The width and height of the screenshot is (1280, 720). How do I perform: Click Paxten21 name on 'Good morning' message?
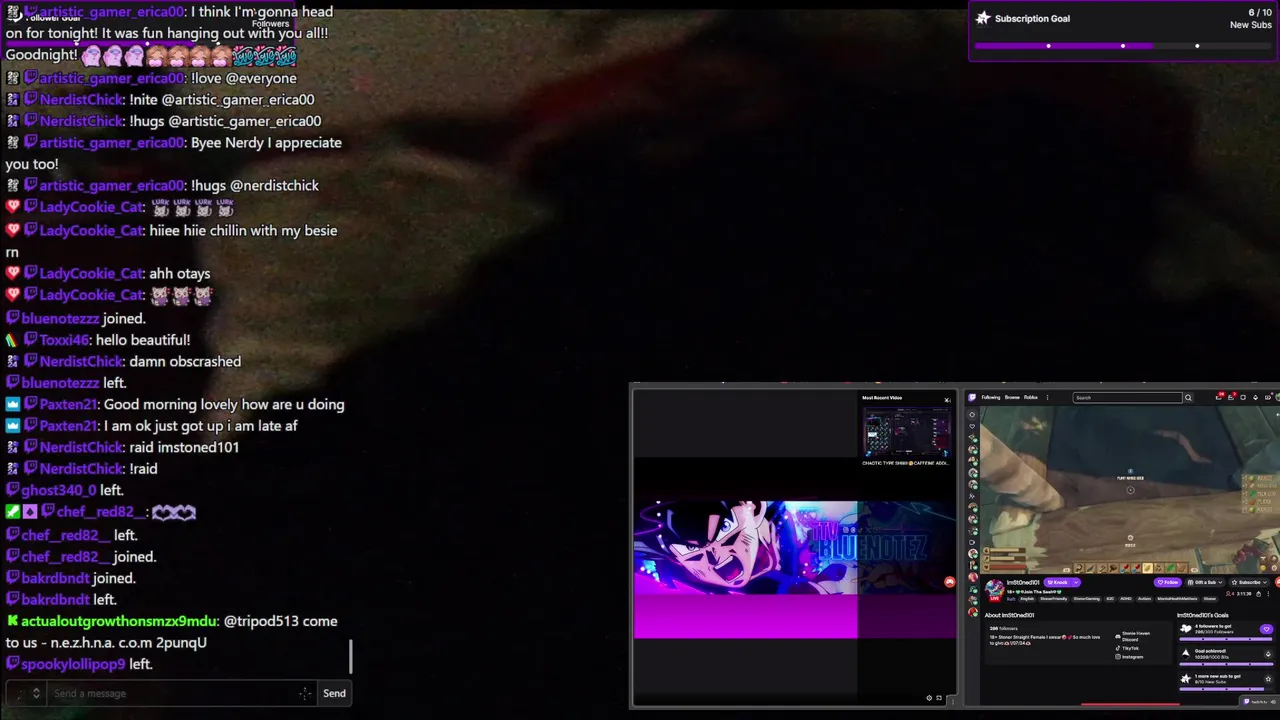tap(68, 404)
